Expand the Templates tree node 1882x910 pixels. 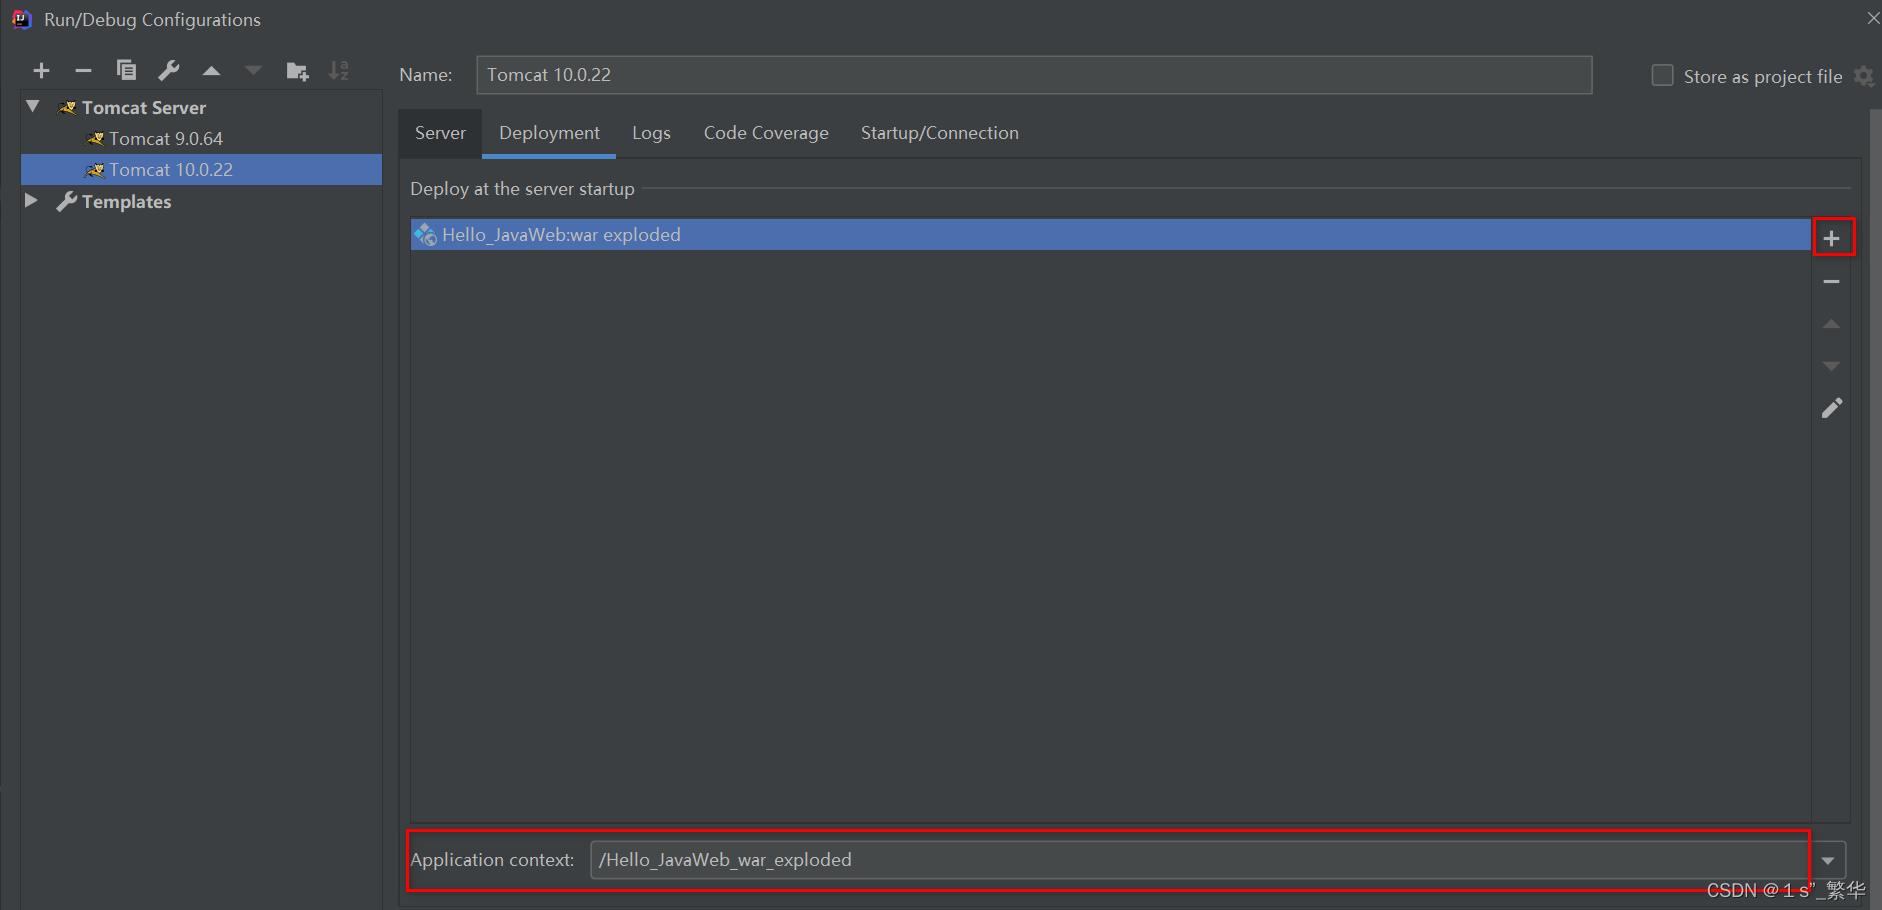point(31,201)
